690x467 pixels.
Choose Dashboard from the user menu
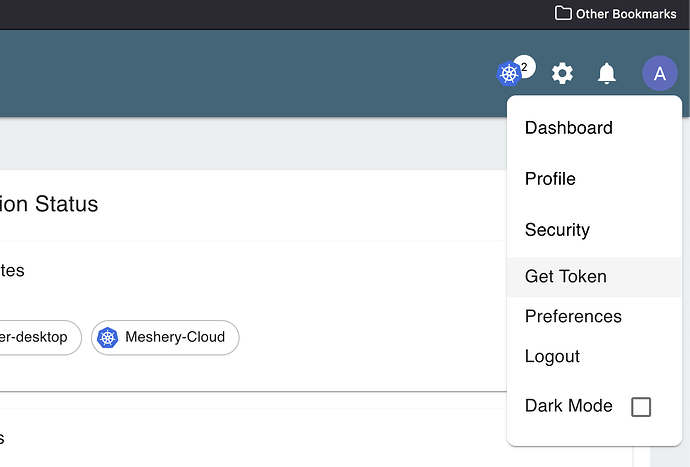coord(594,128)
